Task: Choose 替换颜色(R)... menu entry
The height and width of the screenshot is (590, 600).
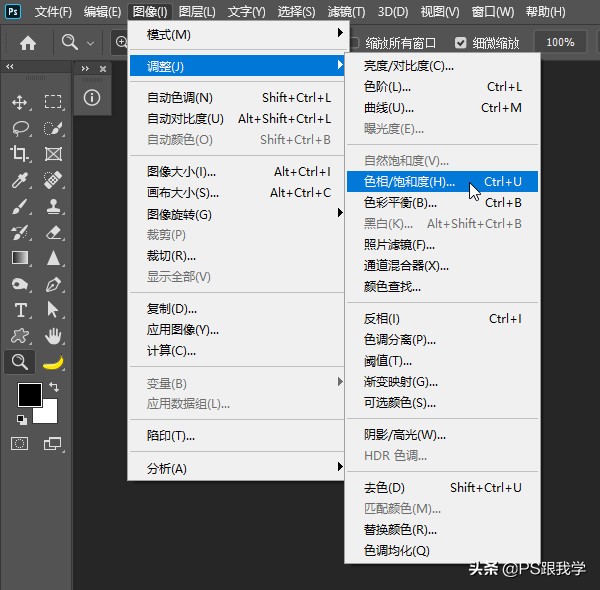Action: pyautogui.click(x=442, y=530)
